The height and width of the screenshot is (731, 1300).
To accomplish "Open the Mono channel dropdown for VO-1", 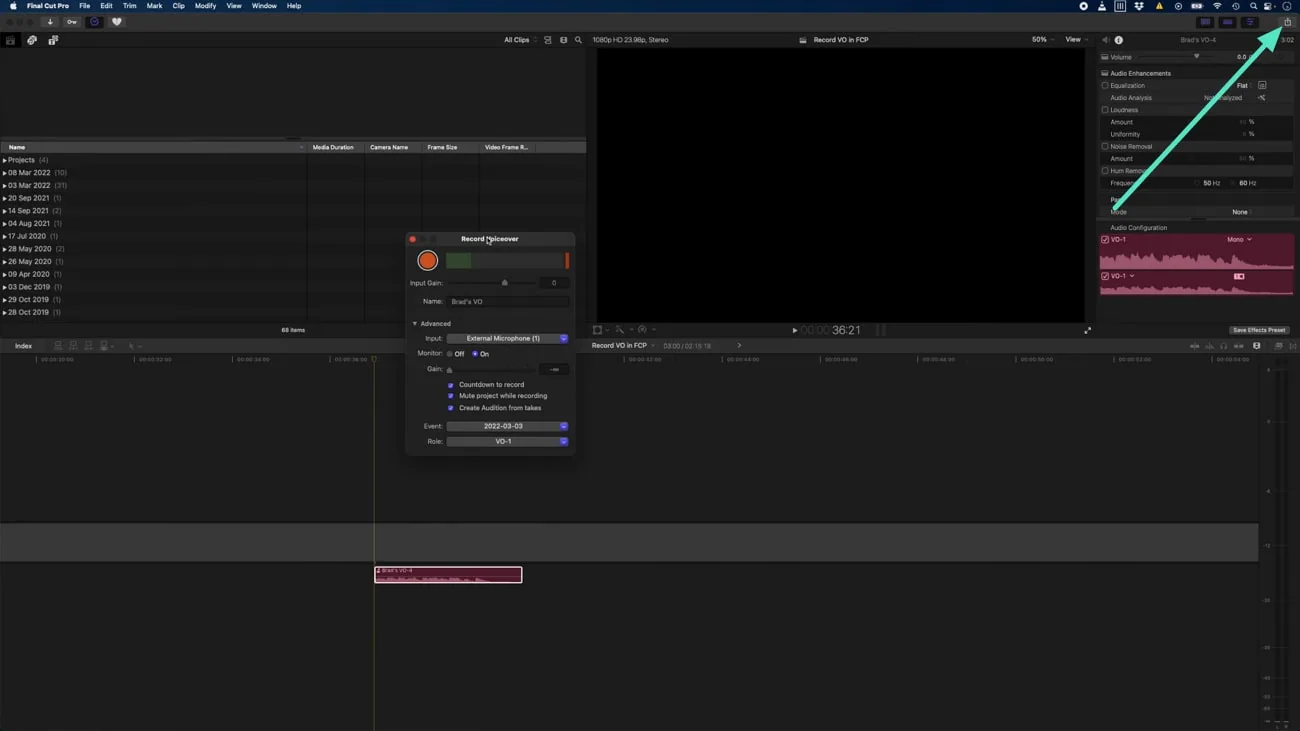I will 1239,240.
